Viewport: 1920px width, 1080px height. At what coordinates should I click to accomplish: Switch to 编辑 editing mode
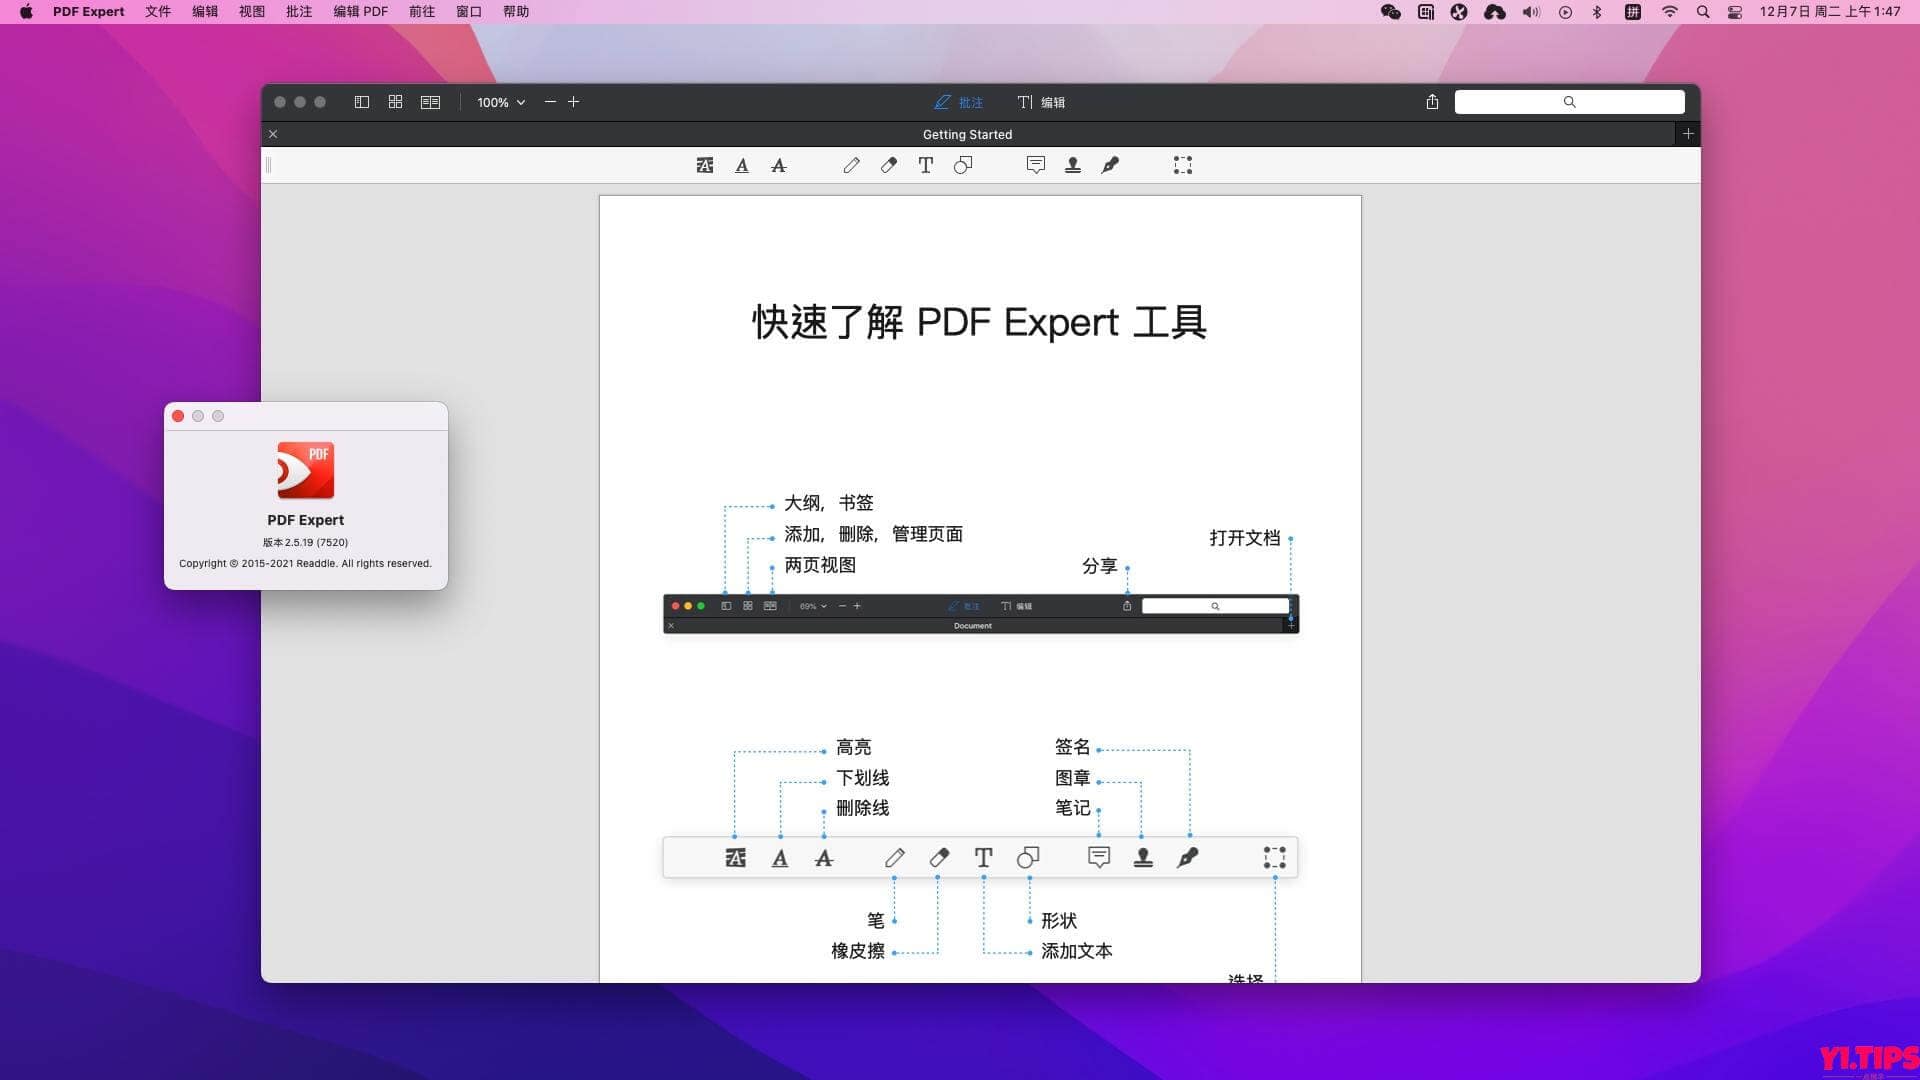tap(1043, 101)
